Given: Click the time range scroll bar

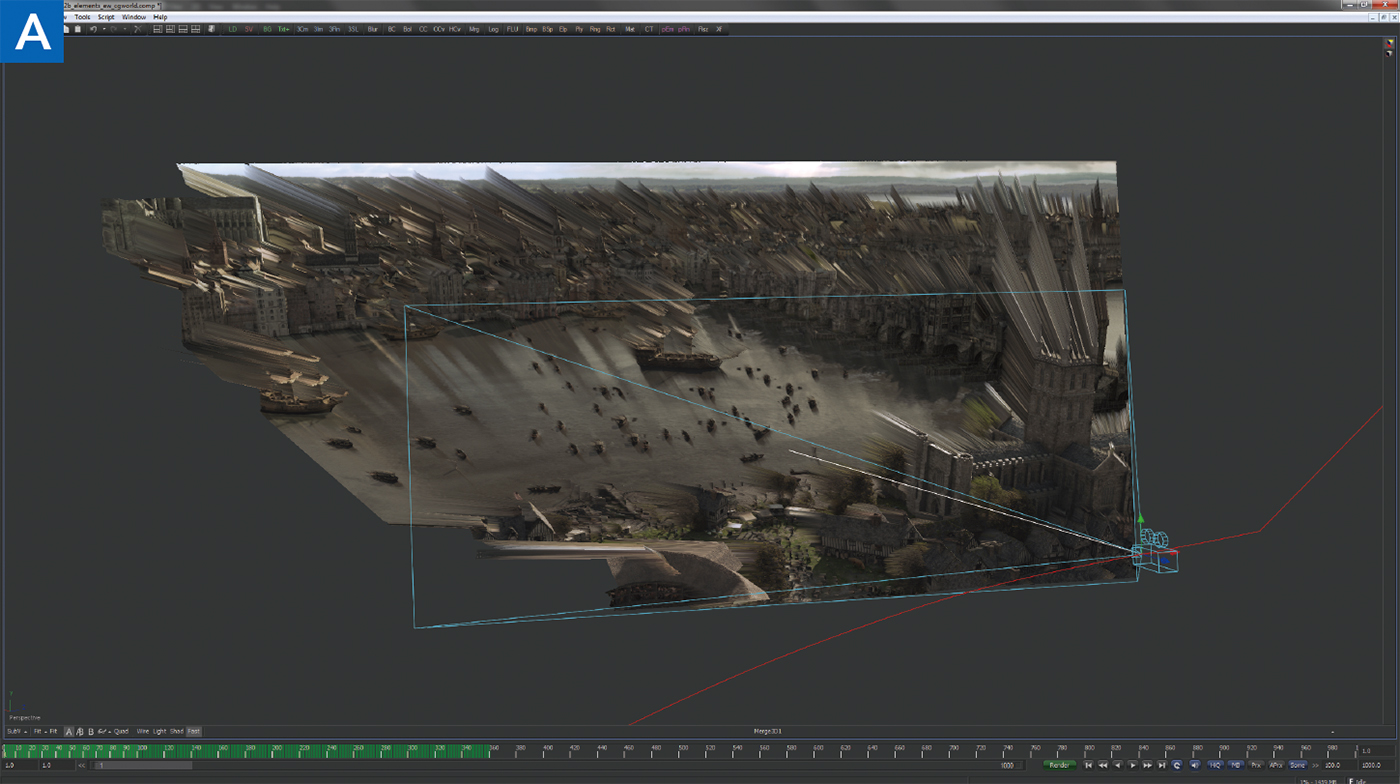Looking at the screenshot, I should 142,765.
